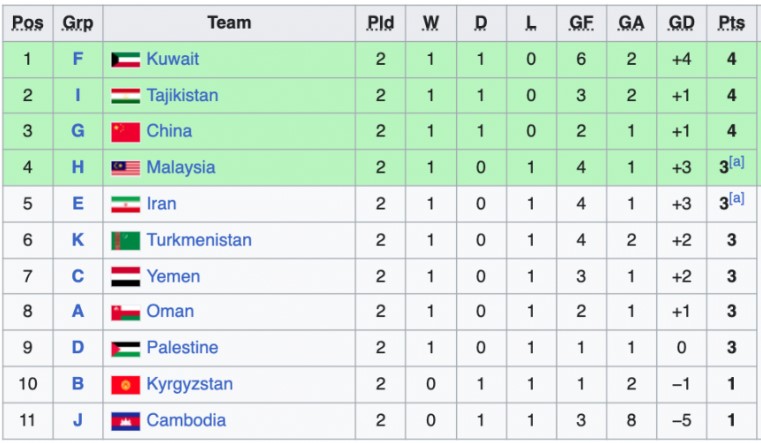The height and width of the screenshot is (443, 761).
Task: Open the Oman team link
Action: [x=170, y=312]
